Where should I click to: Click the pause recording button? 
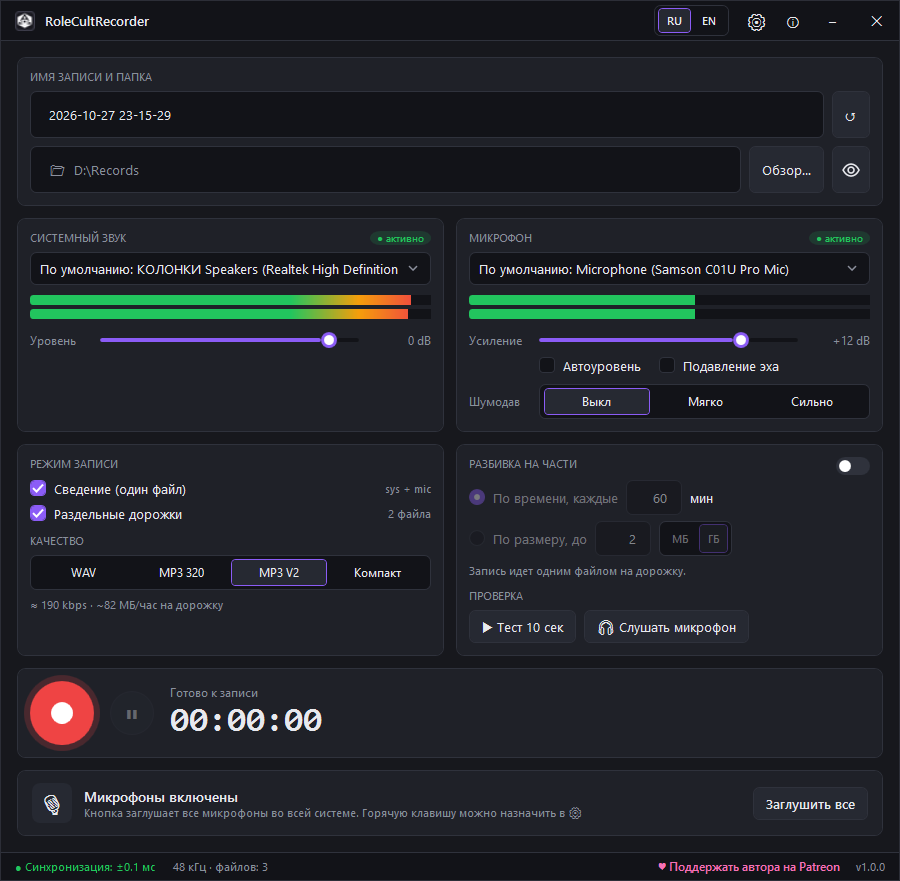132,714
